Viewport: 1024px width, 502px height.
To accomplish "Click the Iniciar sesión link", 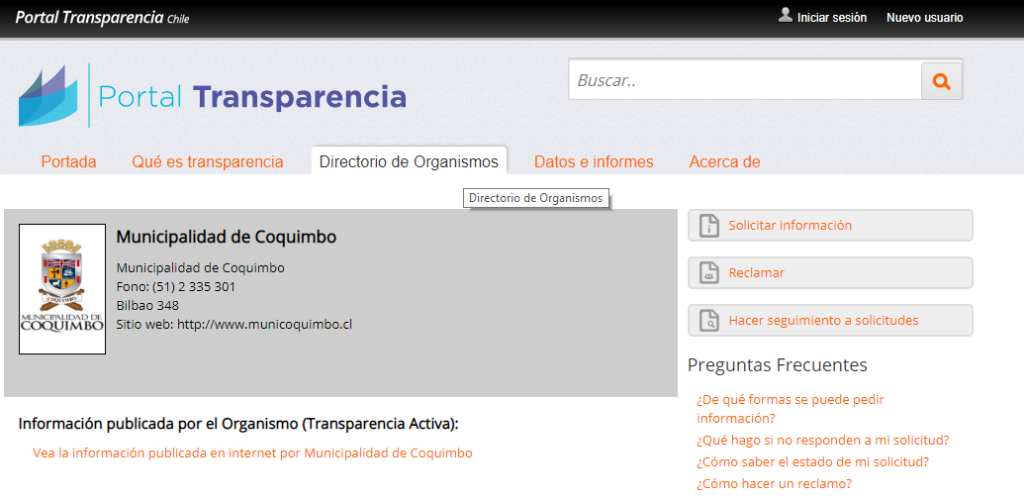I will (831, 18).
